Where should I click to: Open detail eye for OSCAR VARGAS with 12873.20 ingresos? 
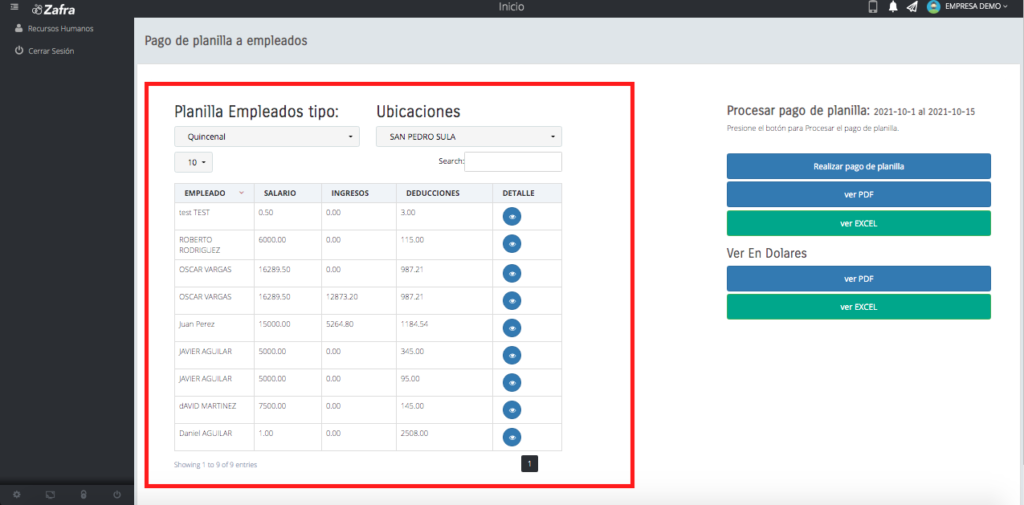[x=512, y=301]
